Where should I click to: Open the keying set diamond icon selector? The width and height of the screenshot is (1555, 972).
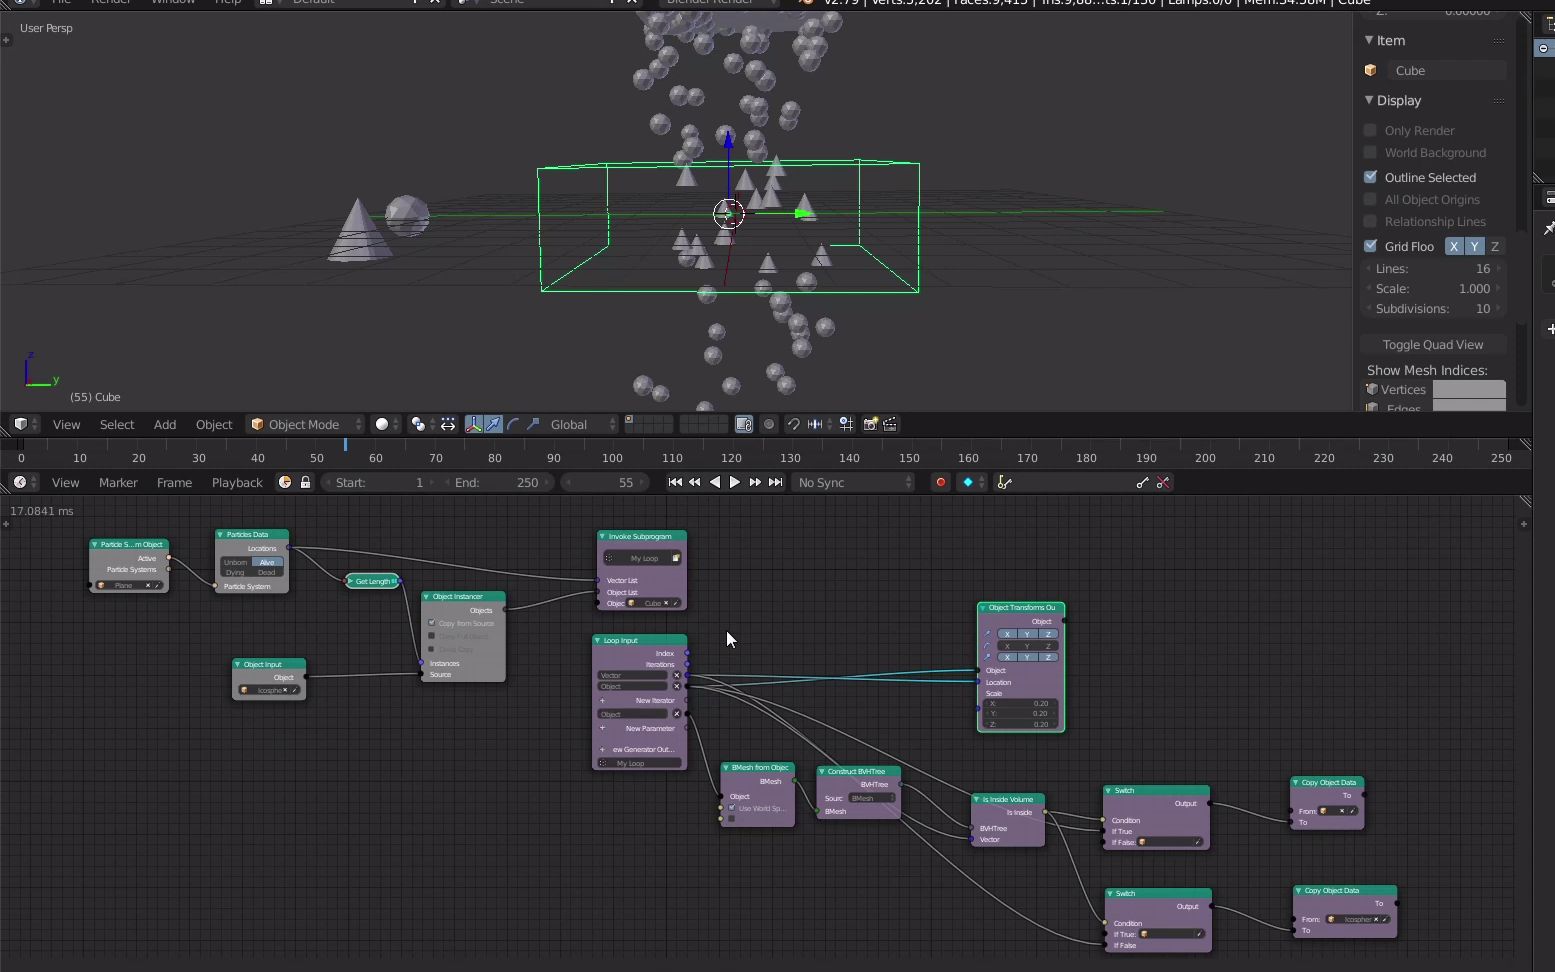(972, 482)
